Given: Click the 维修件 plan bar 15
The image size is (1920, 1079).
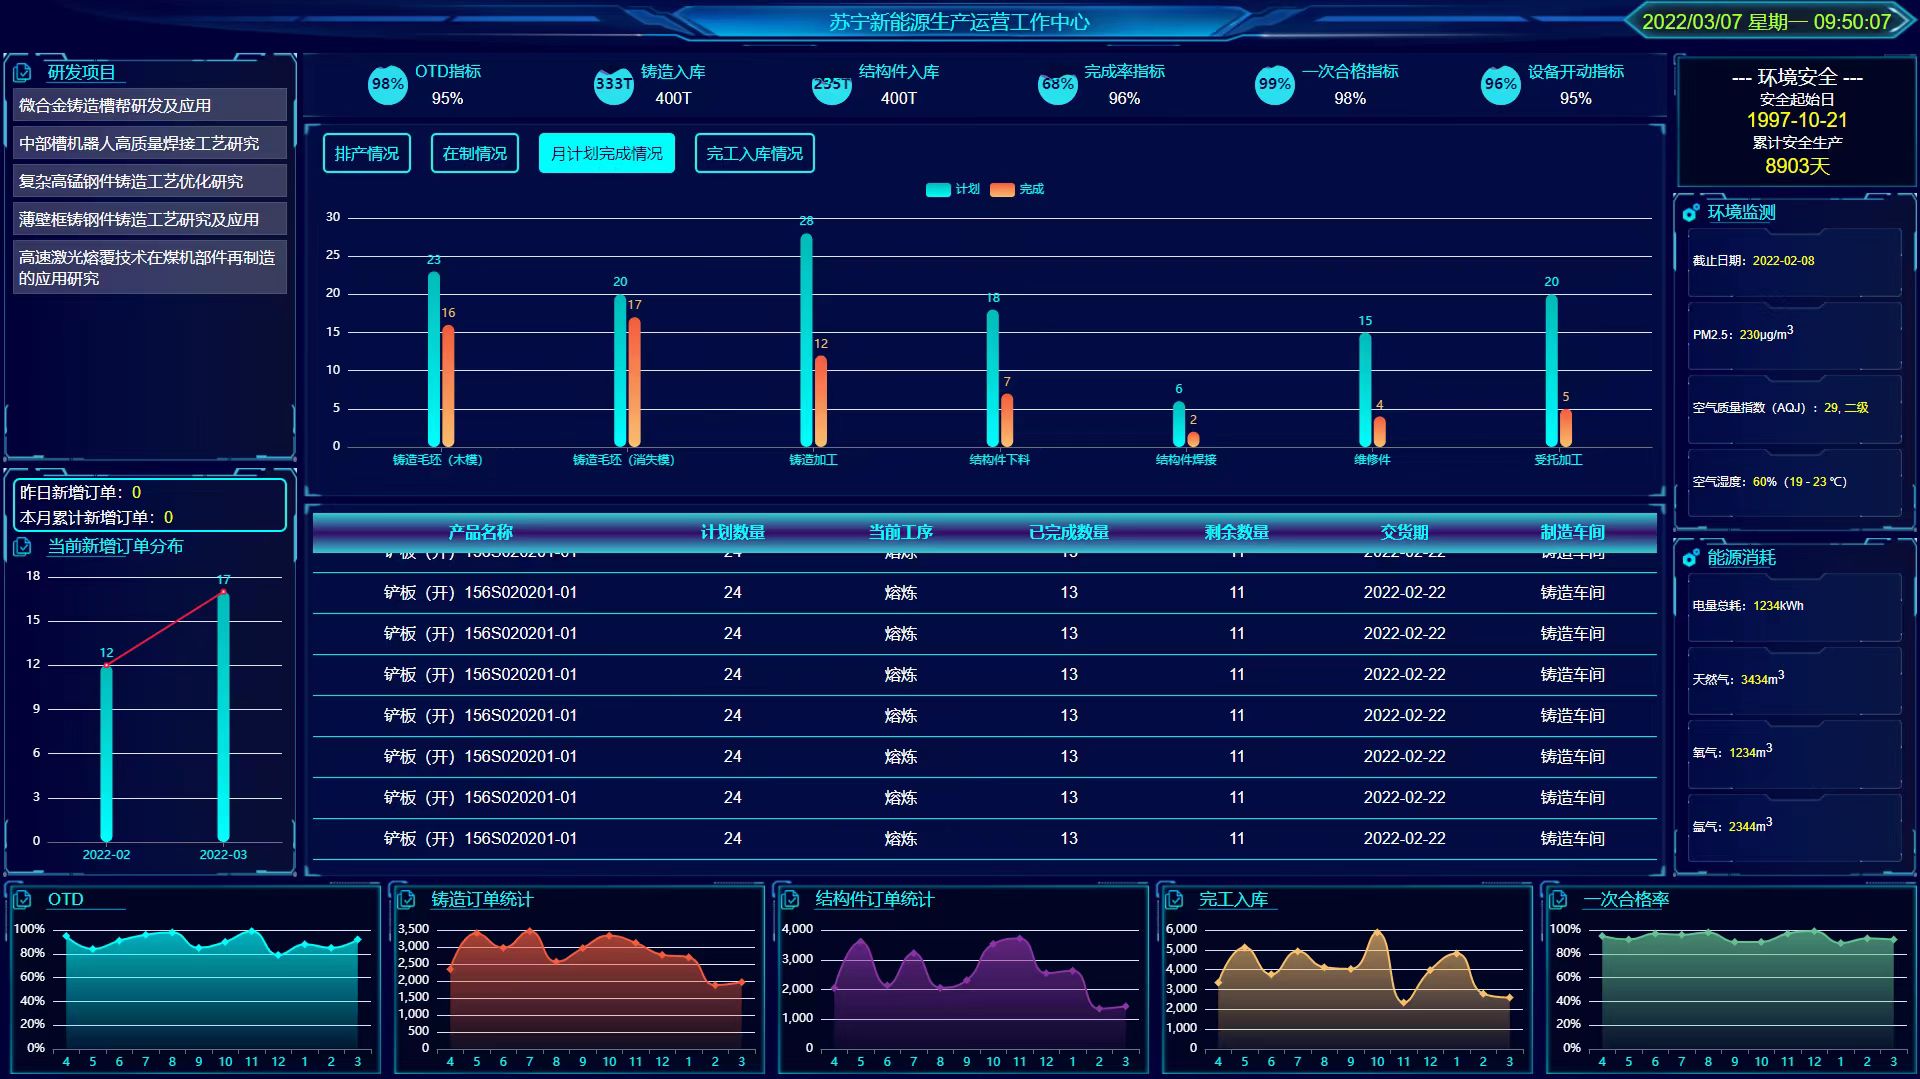Looking at the screenshot, I should [1365, 390].
